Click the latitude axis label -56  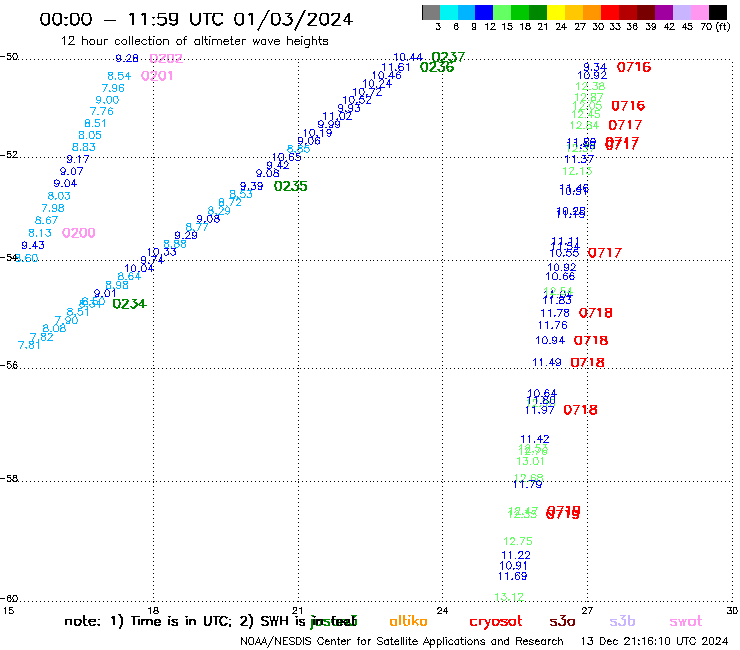click(9, 365)
